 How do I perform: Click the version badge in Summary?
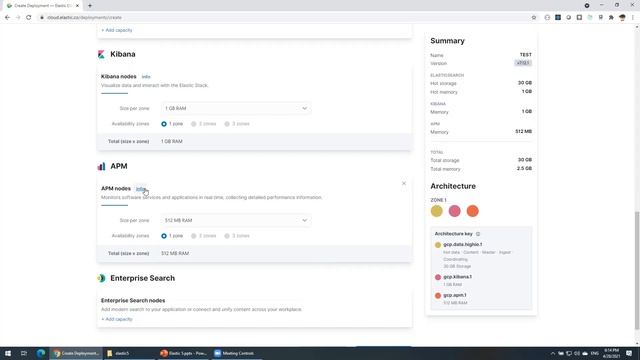tap(523, 63)
